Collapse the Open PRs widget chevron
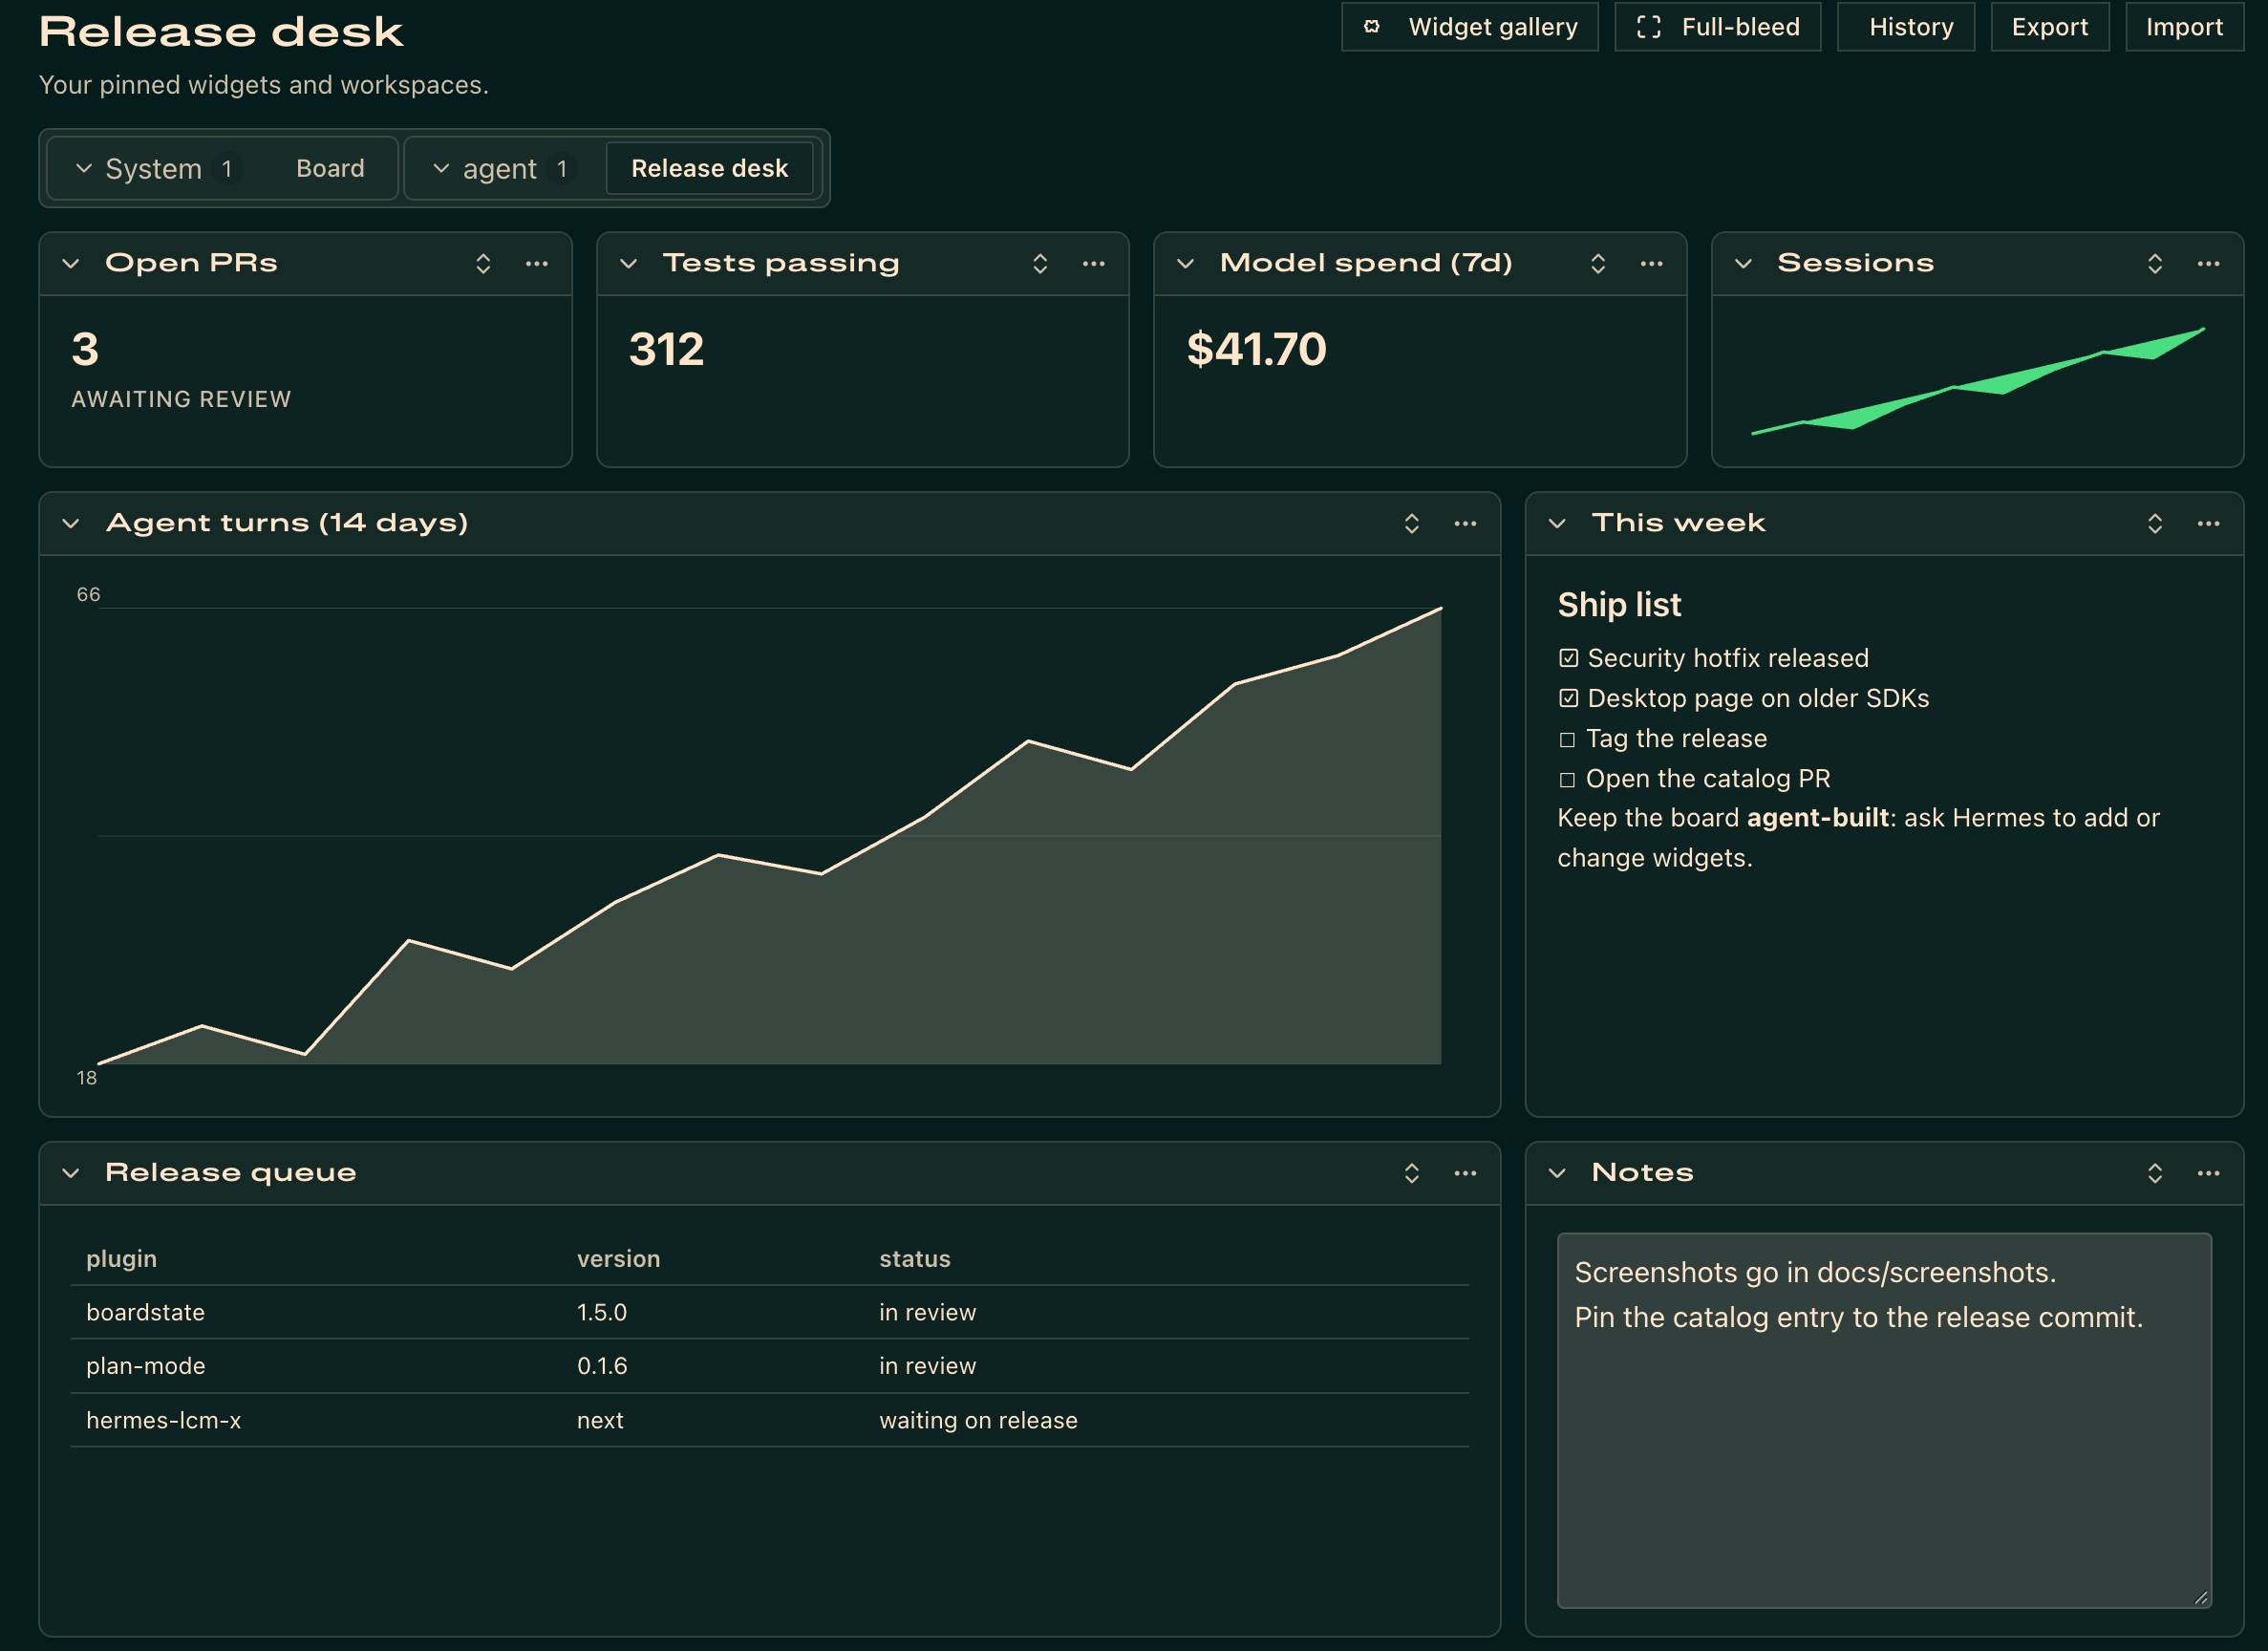This screenshot has height=1651, width=2268. coord(71,264)
